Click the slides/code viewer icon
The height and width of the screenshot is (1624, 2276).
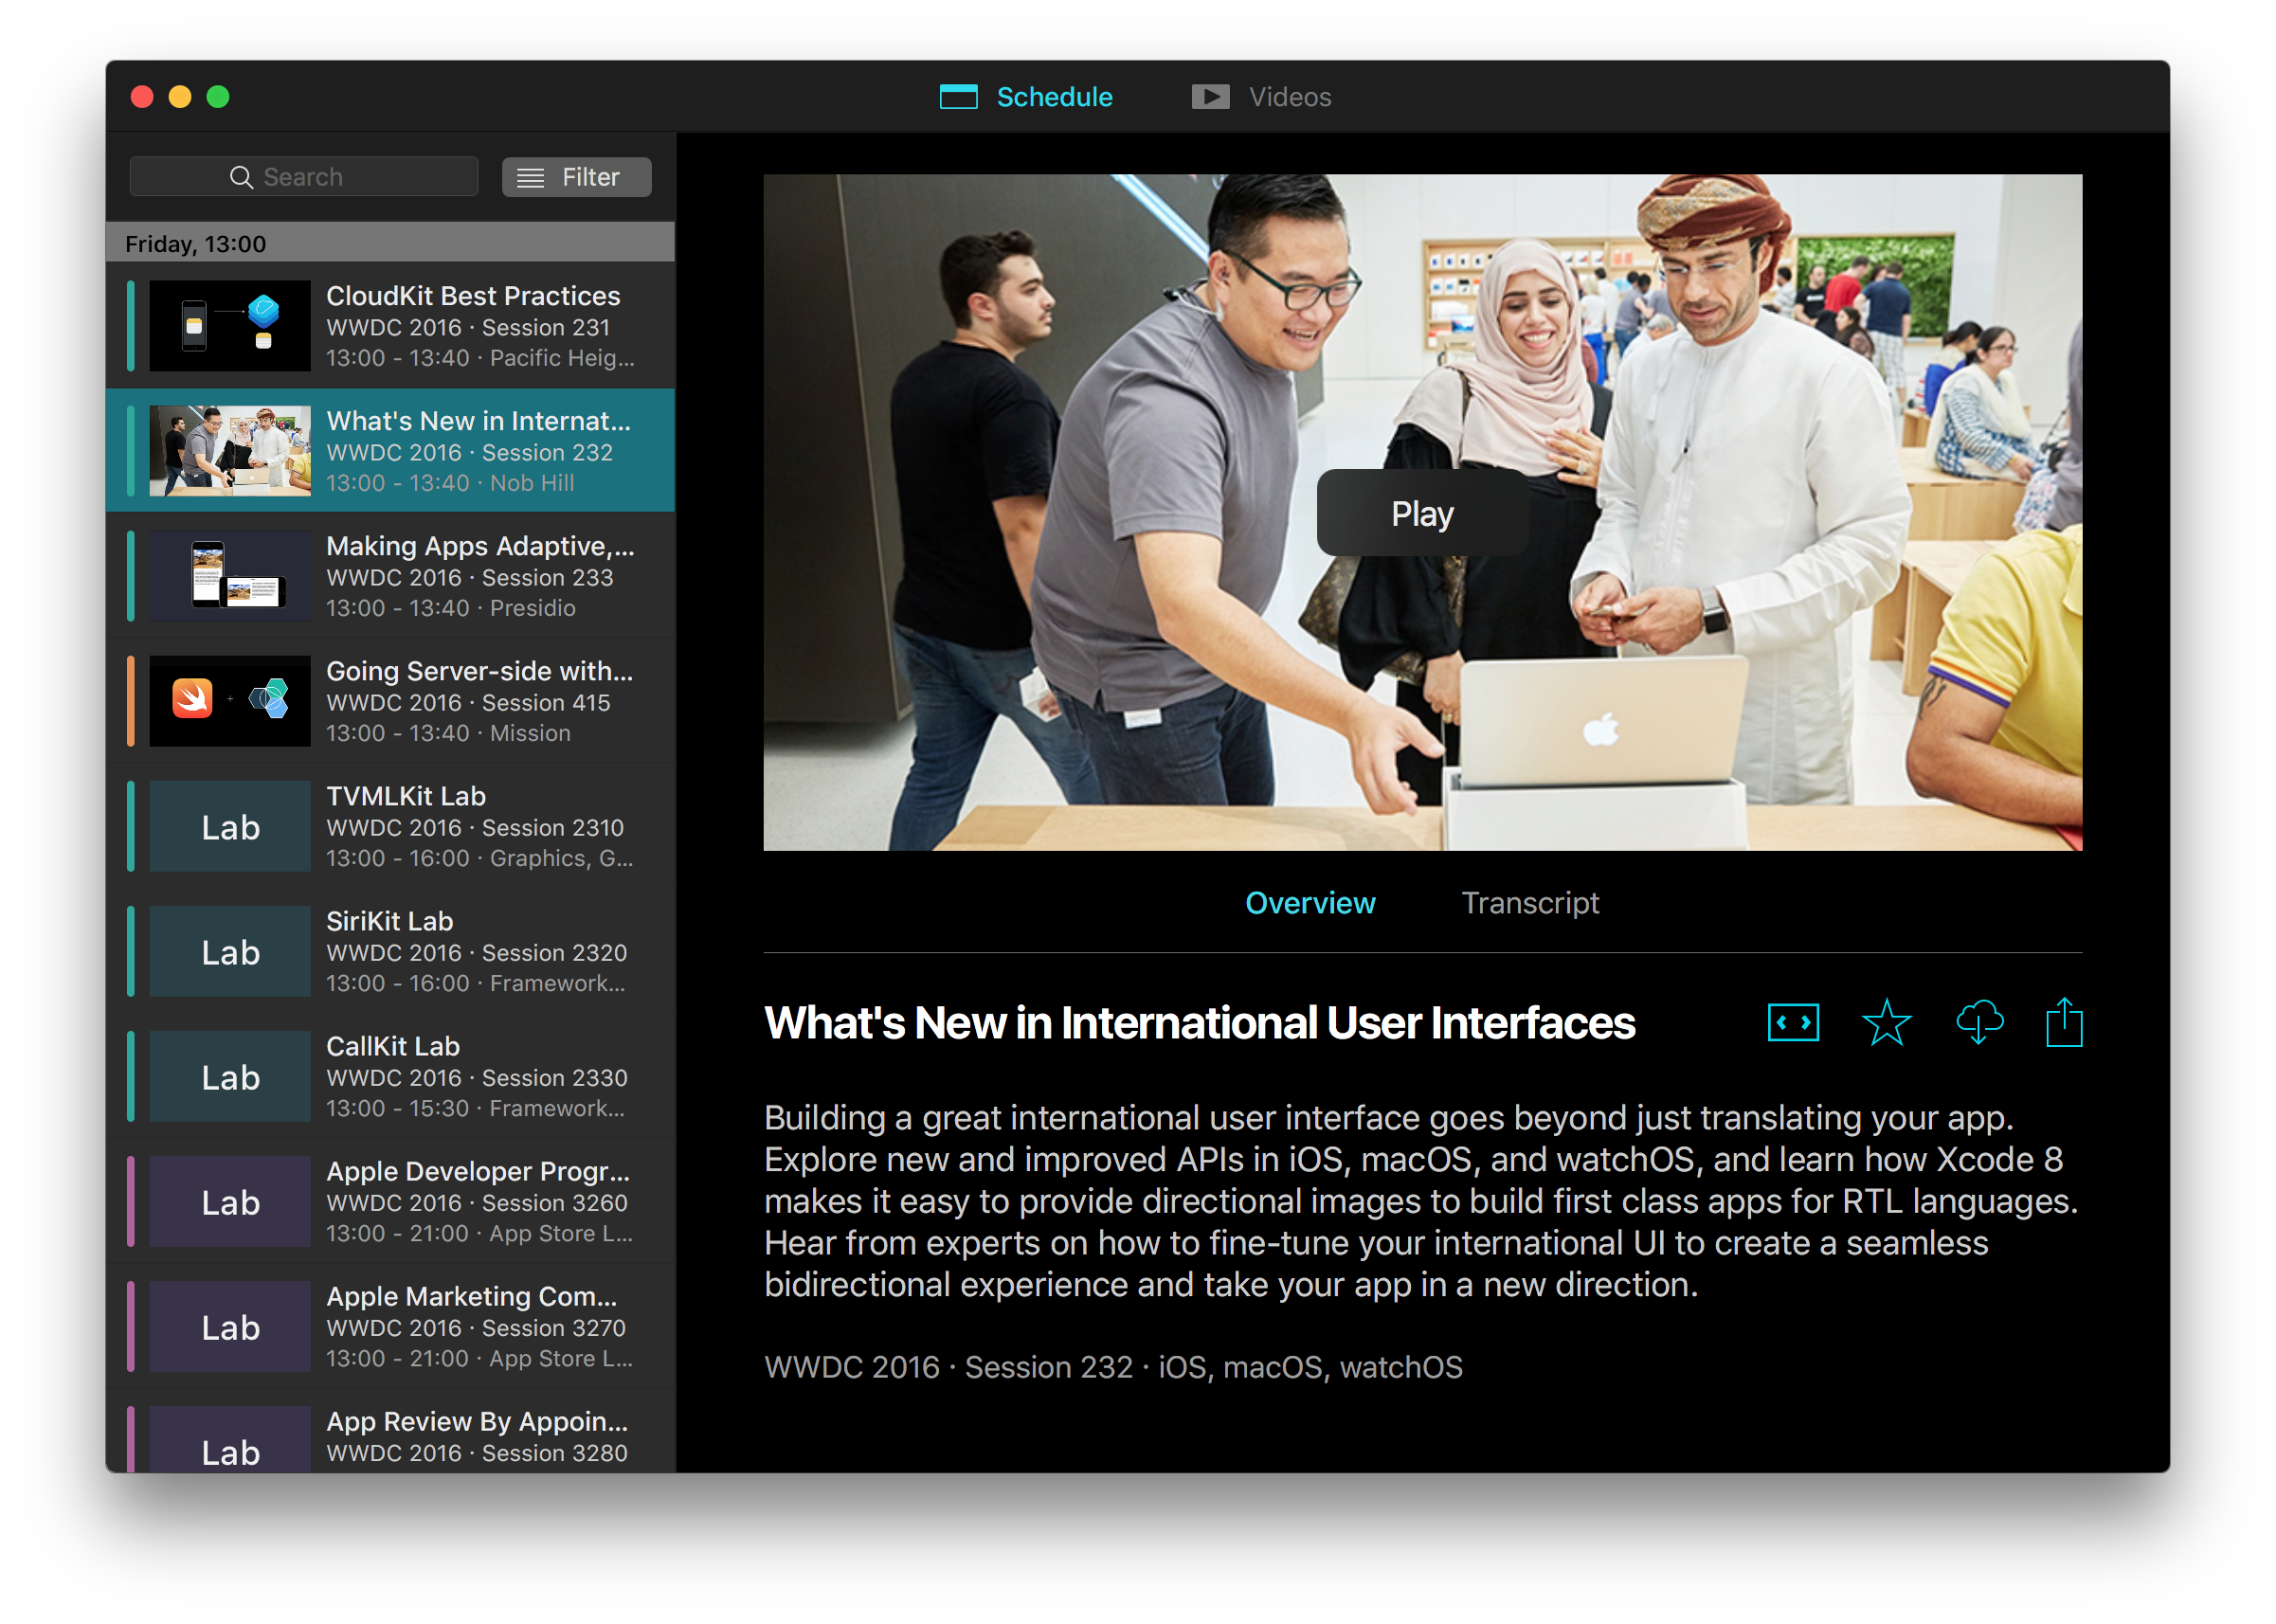click(1792, 1023)
